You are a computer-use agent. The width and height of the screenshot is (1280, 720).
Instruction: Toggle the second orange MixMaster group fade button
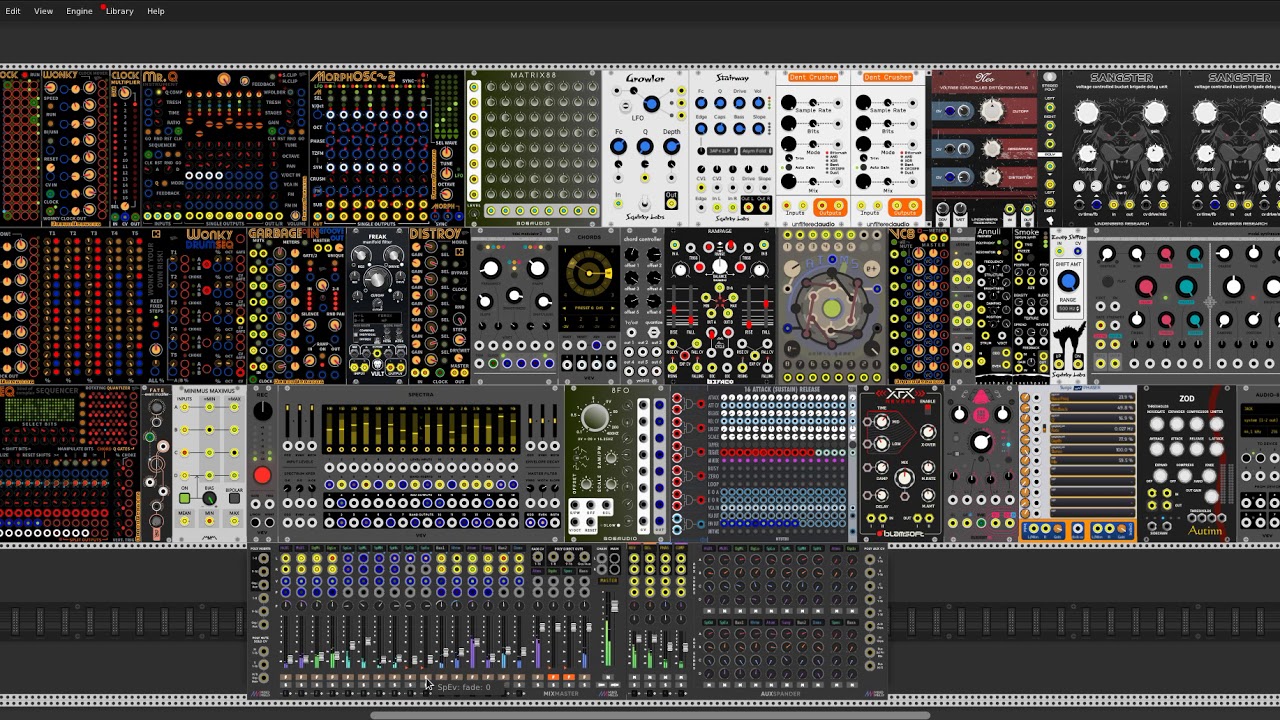568,679
